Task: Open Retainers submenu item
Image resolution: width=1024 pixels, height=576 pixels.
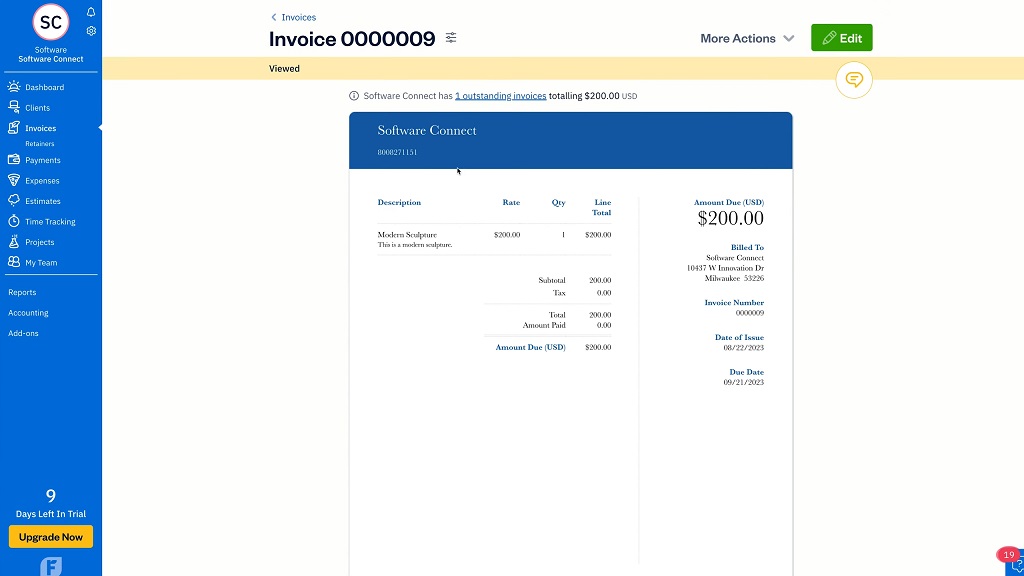Action: (40, 144)
